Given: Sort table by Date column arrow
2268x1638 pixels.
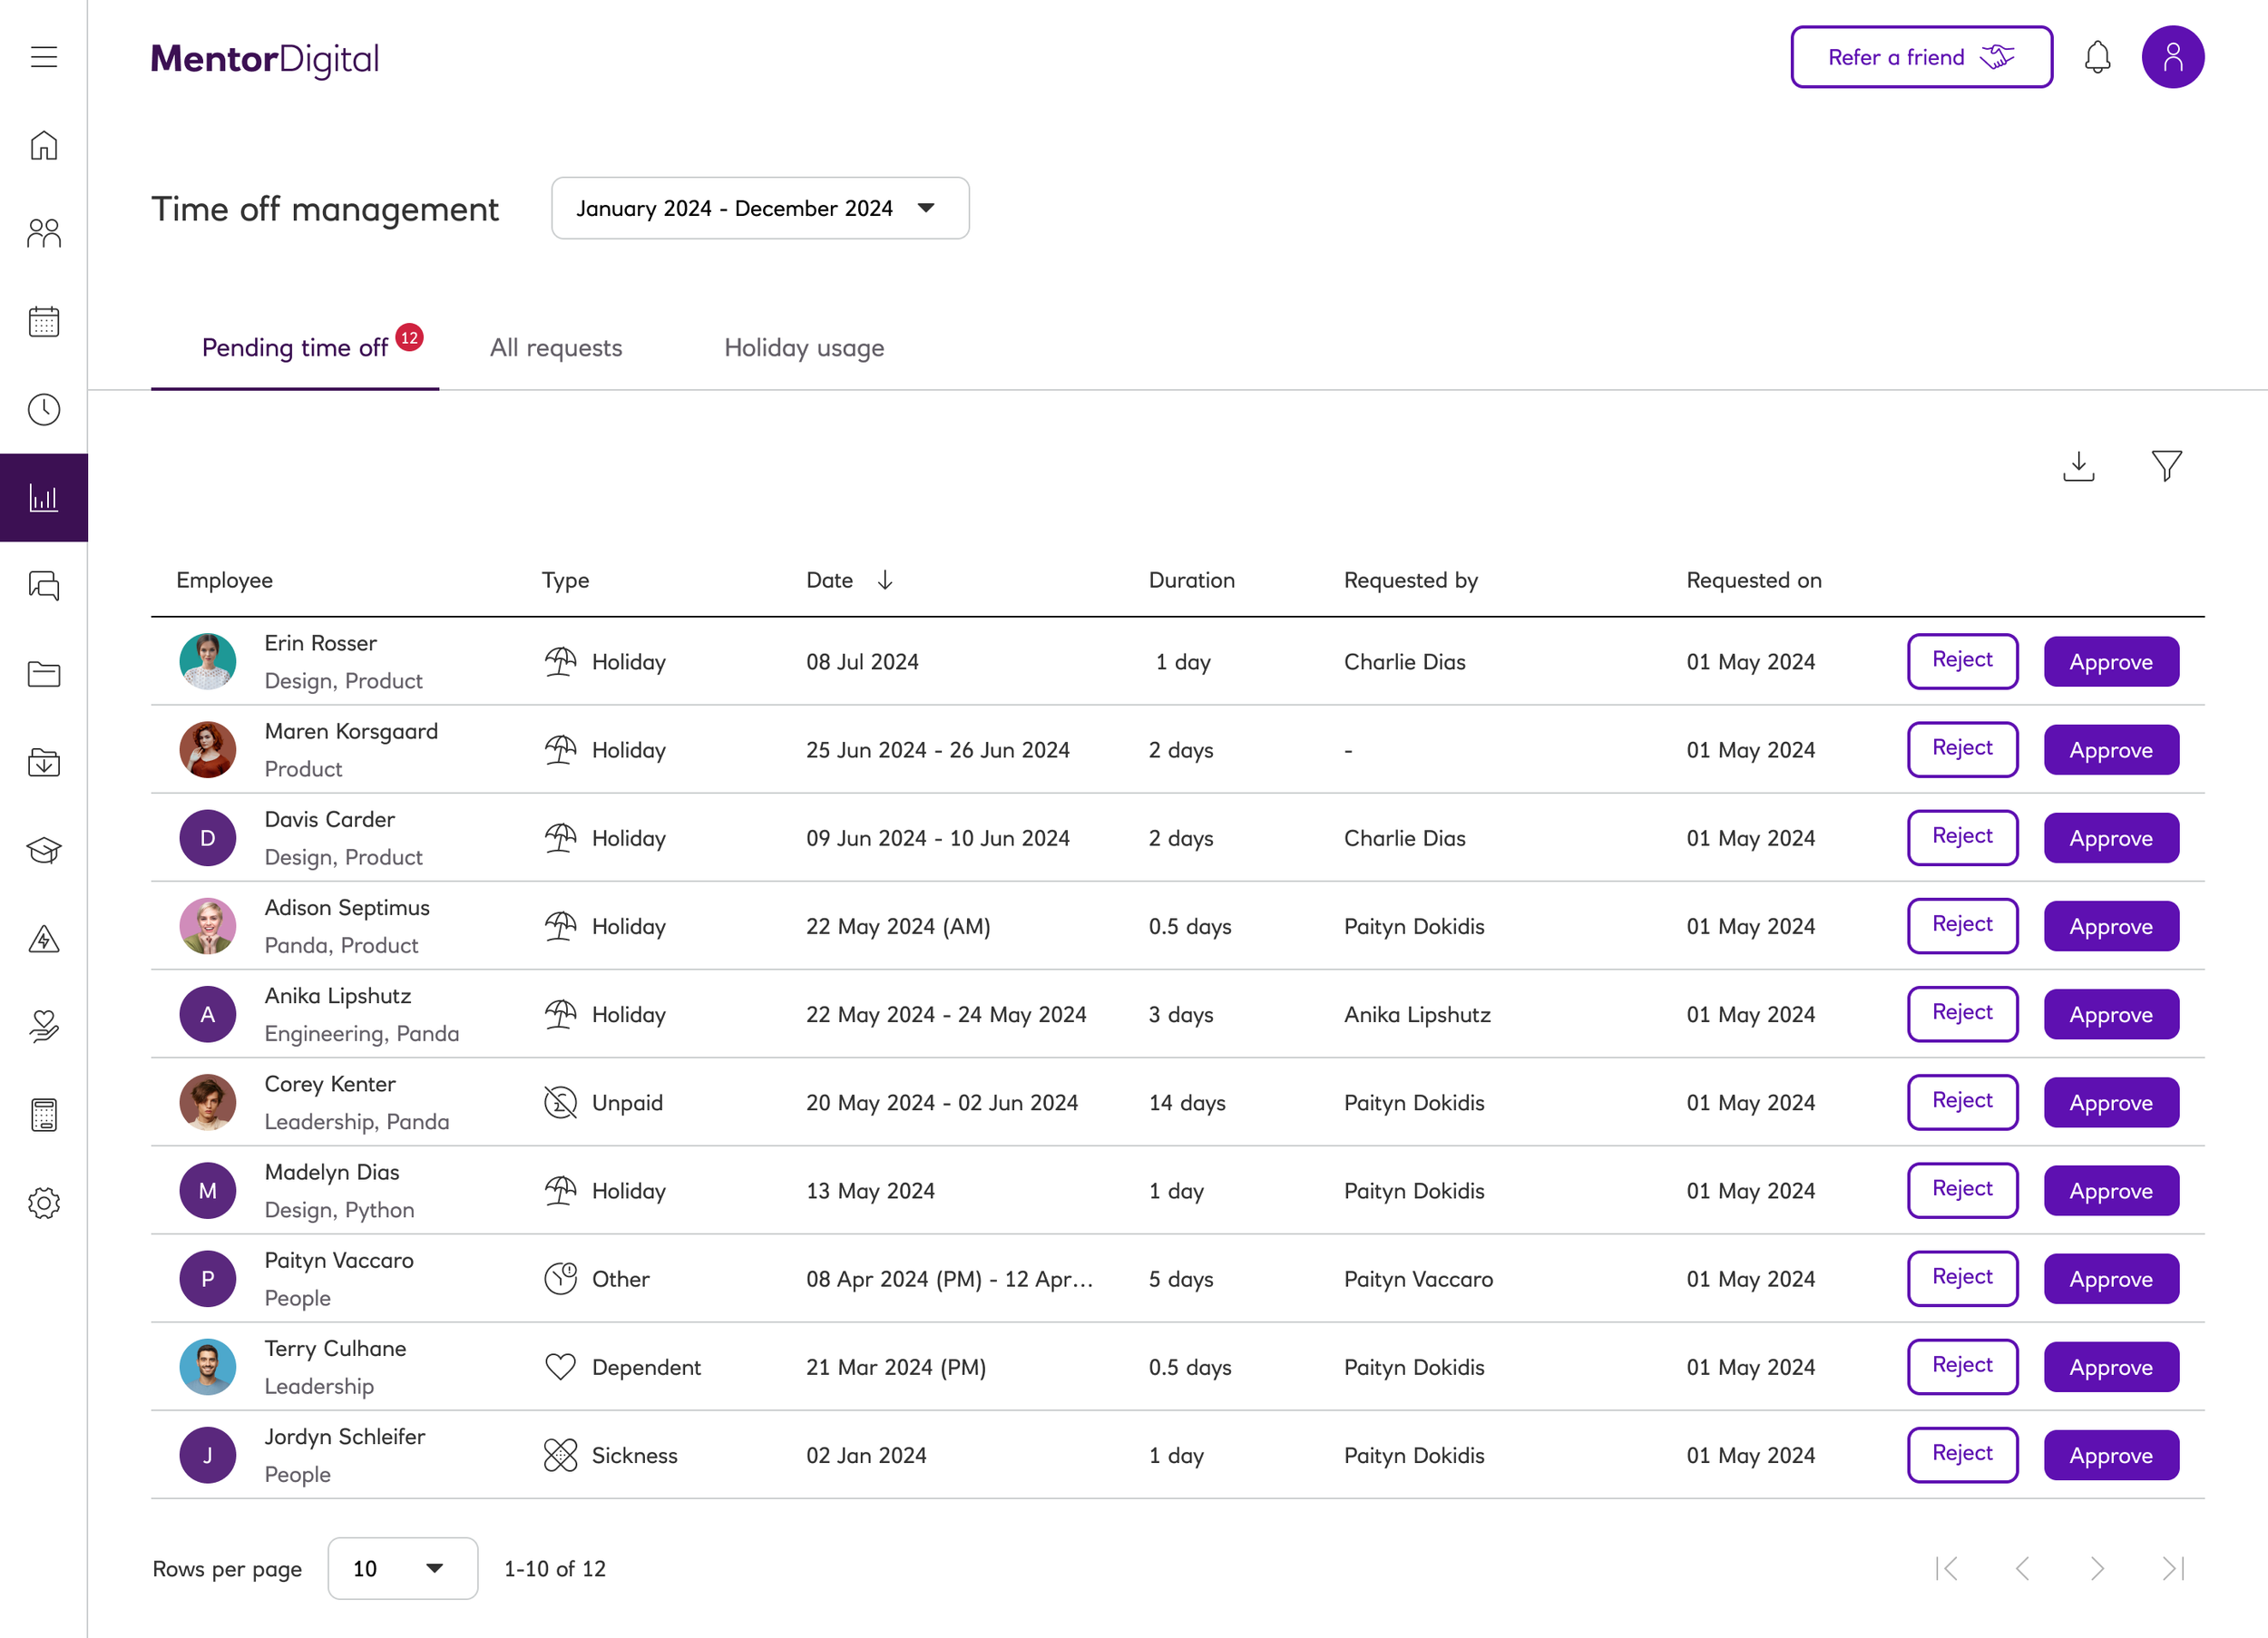Looking at the screenshot, I should coord(885,580).
